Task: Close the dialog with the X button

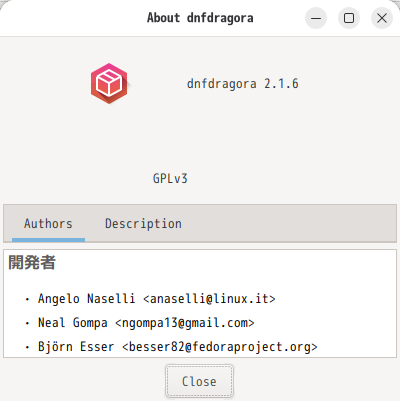Action: point(382,18)
